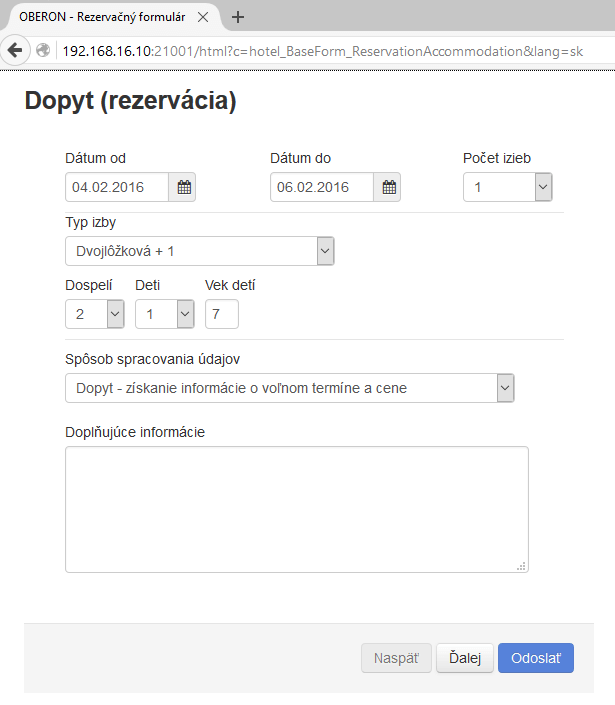Open the Deti count dropdown

click(164, 314)
